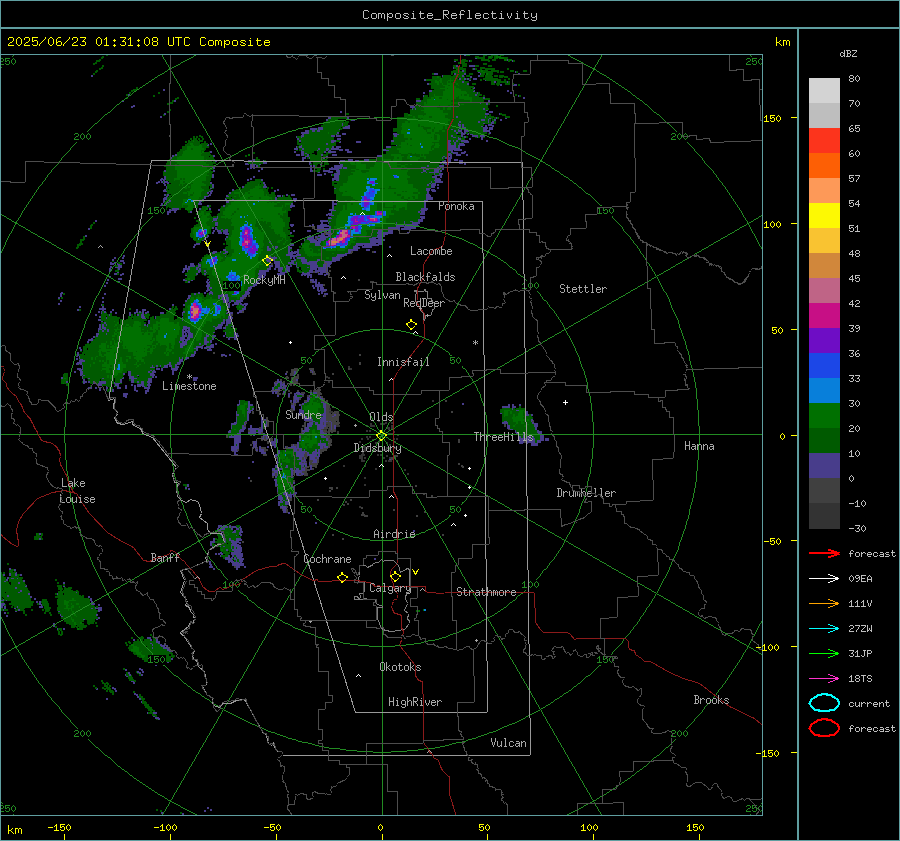
Task: Click the Brooks city label
Action: coord(711,700)
